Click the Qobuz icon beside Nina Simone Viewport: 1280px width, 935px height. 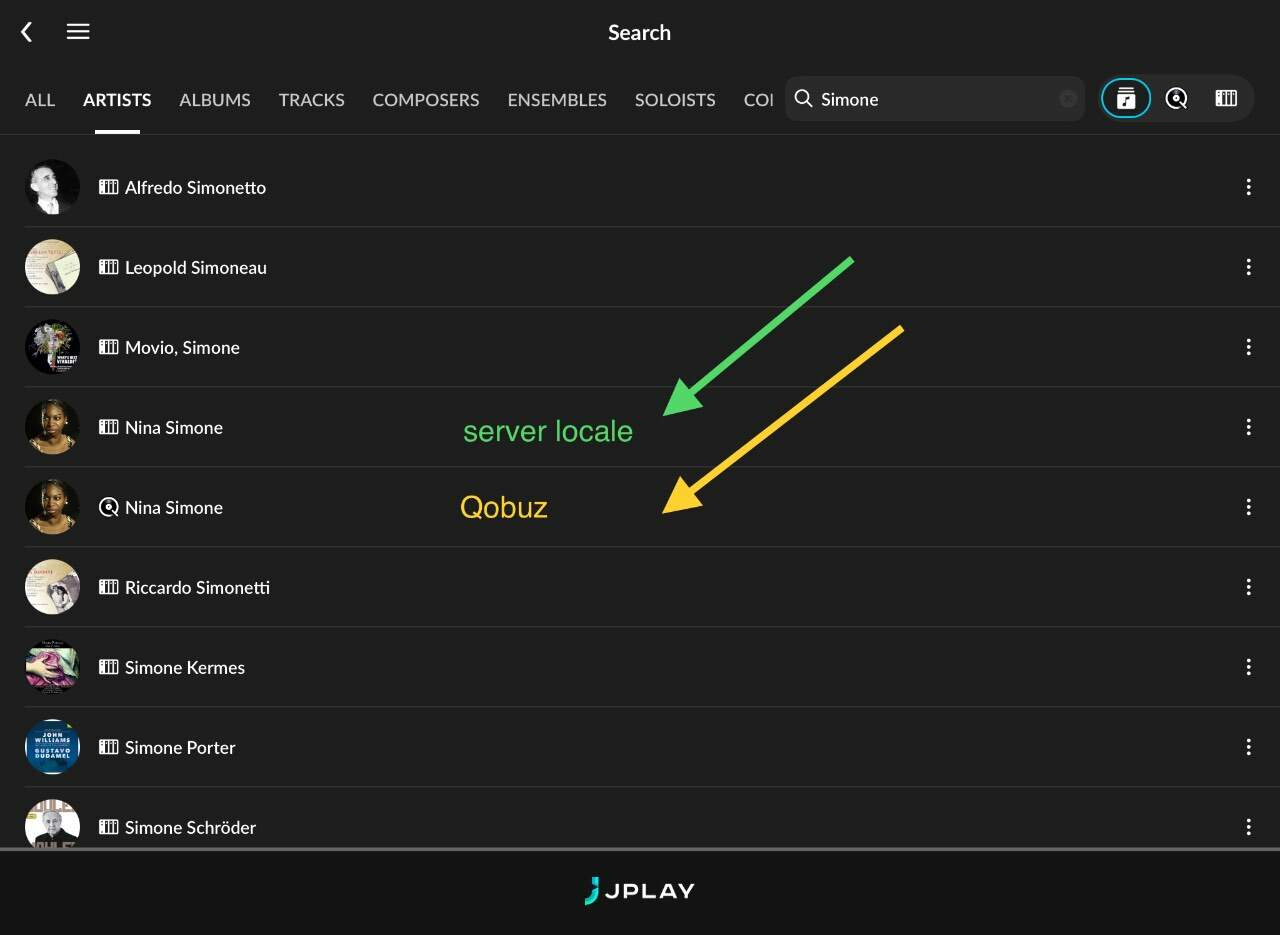coord(109,507)
